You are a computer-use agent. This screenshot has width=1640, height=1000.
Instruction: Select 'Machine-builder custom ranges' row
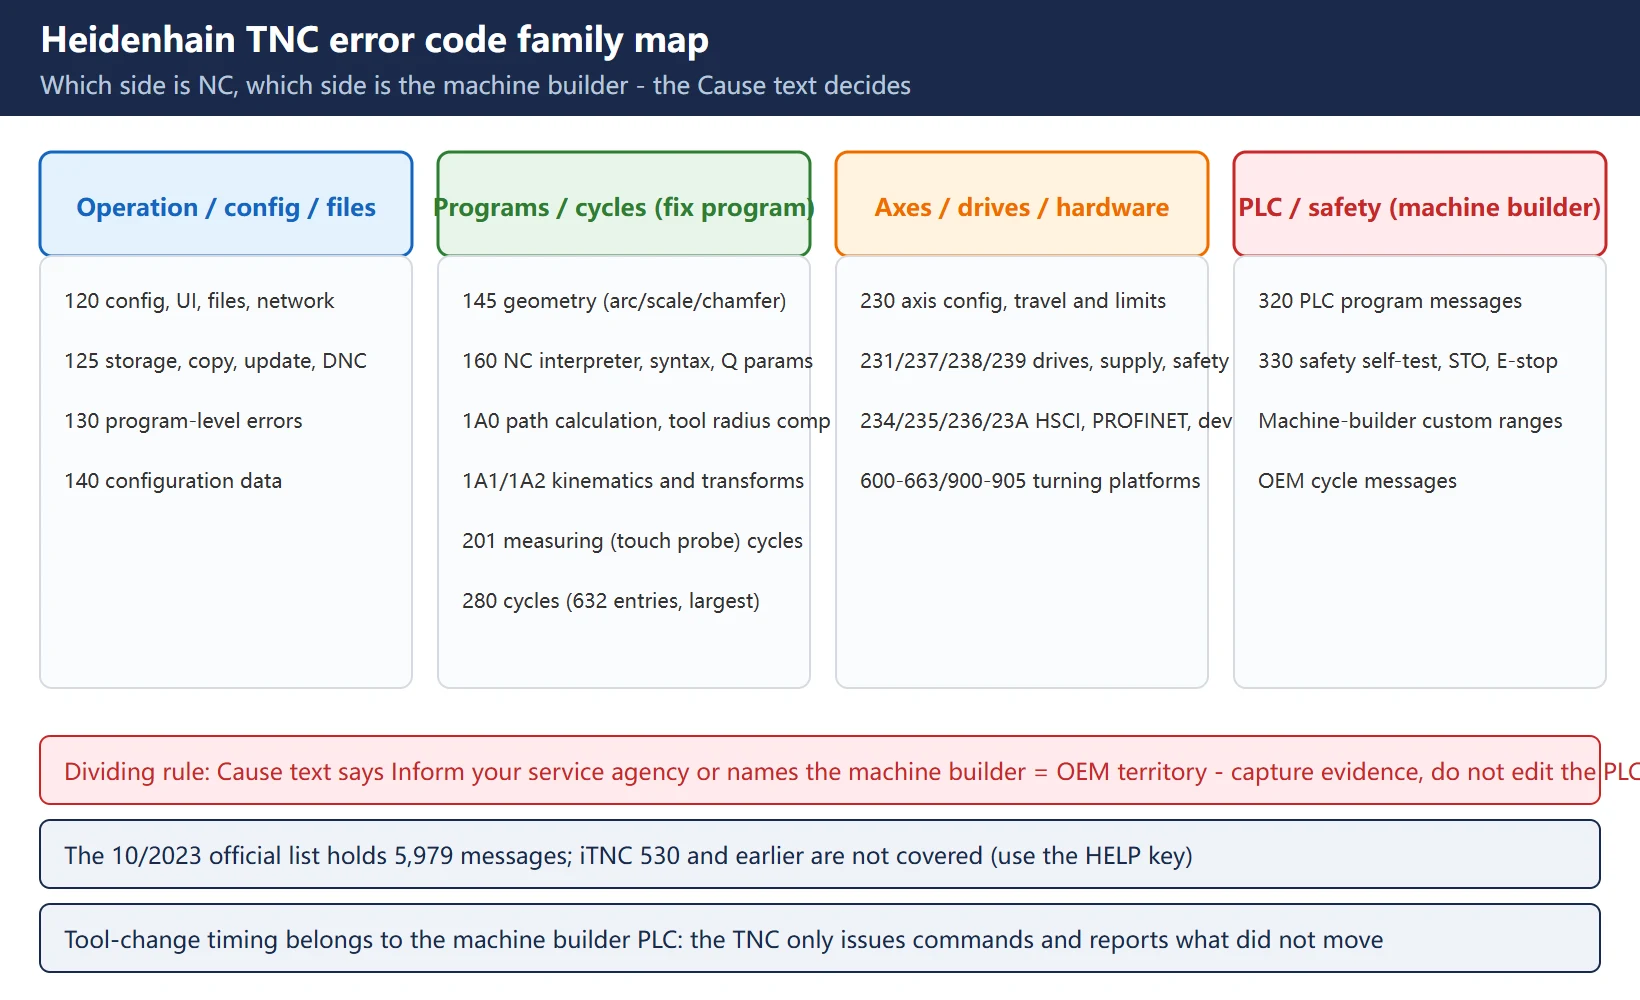point(1410,421)
